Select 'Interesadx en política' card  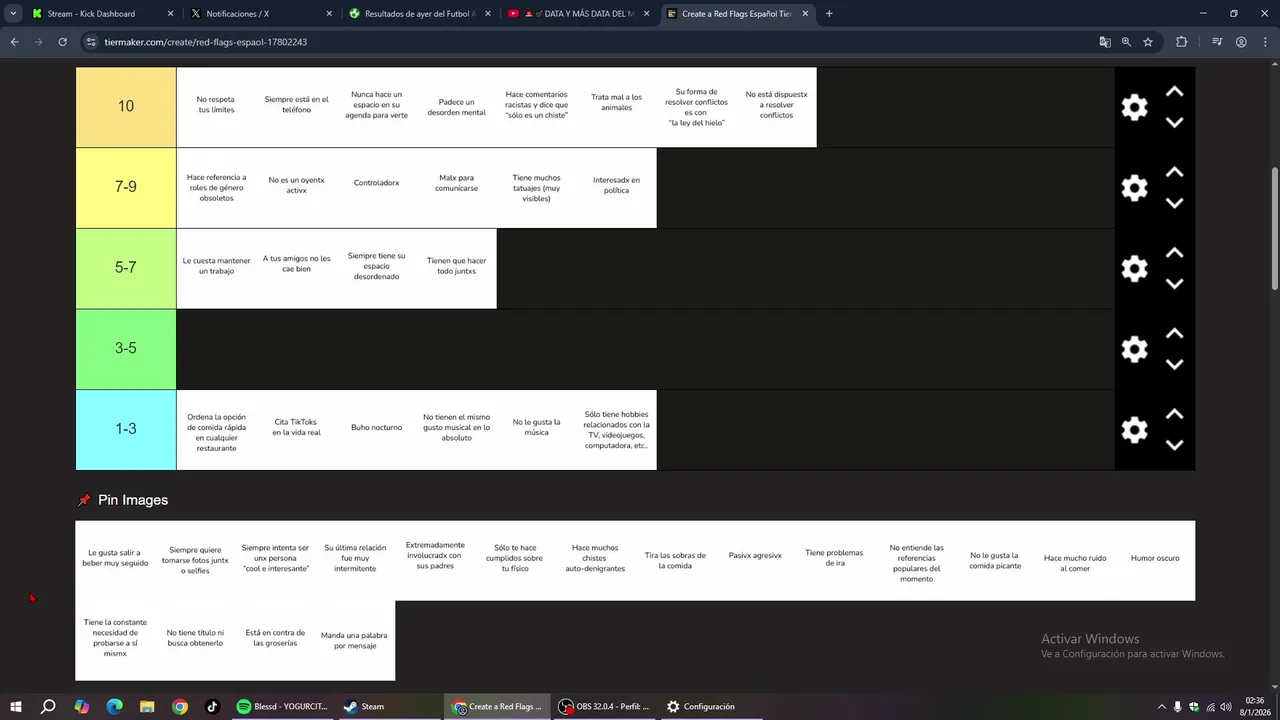coord(616,187)
